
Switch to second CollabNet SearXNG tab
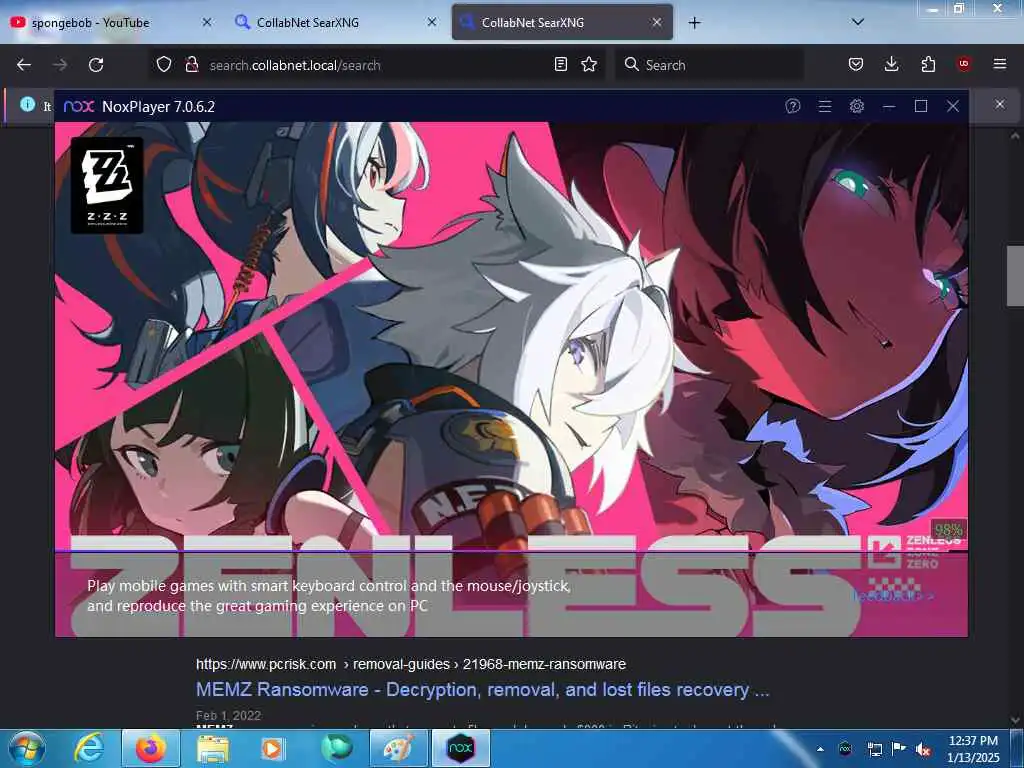point(335,22)
